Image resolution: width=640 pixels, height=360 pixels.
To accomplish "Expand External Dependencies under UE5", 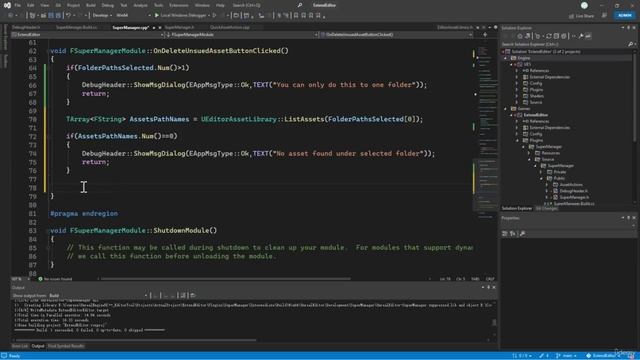I will [517, 77].
